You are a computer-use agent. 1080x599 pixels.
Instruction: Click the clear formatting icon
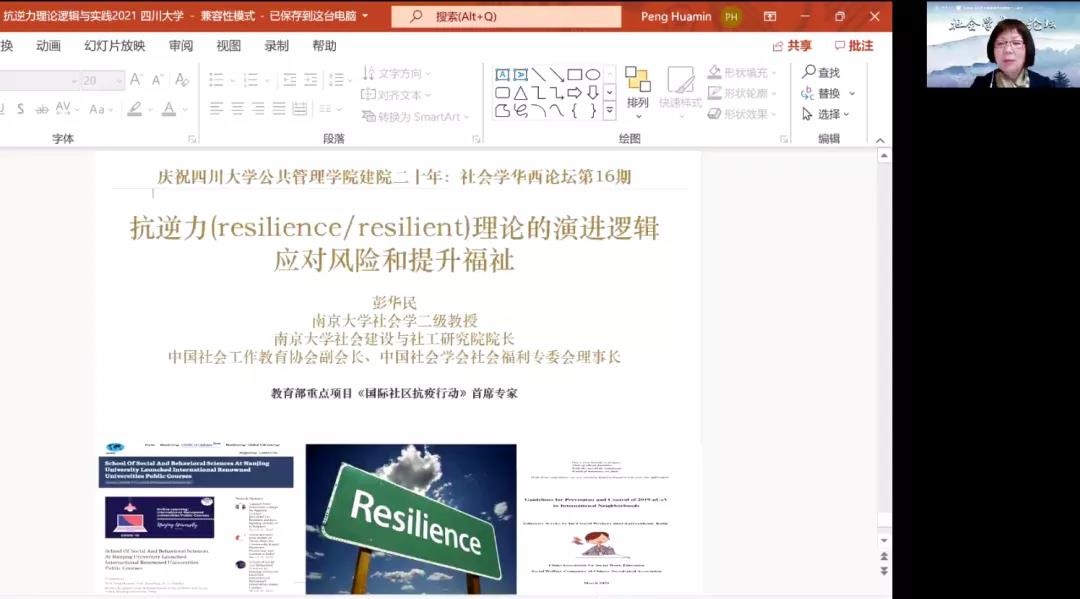click(x=182, y=80)
